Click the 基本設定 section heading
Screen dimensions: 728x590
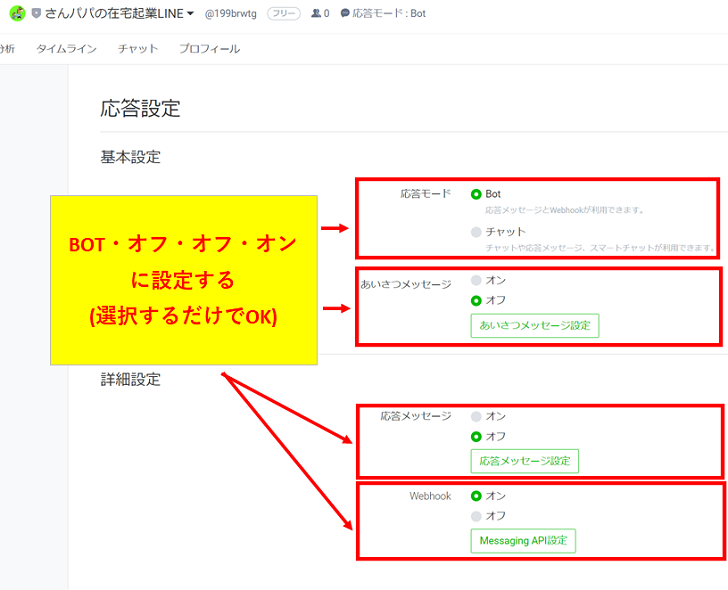[130, 157]
